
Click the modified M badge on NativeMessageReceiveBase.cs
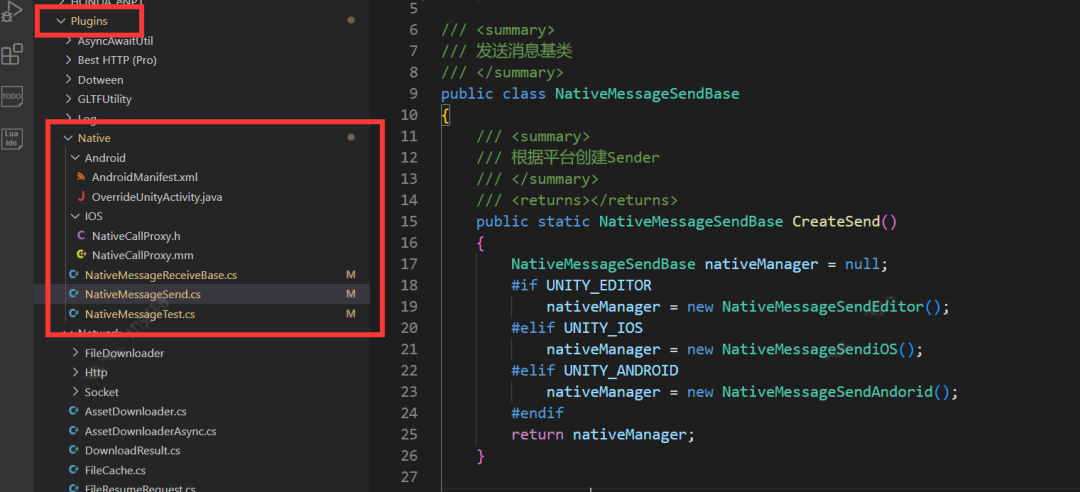[x=351, y=275]
